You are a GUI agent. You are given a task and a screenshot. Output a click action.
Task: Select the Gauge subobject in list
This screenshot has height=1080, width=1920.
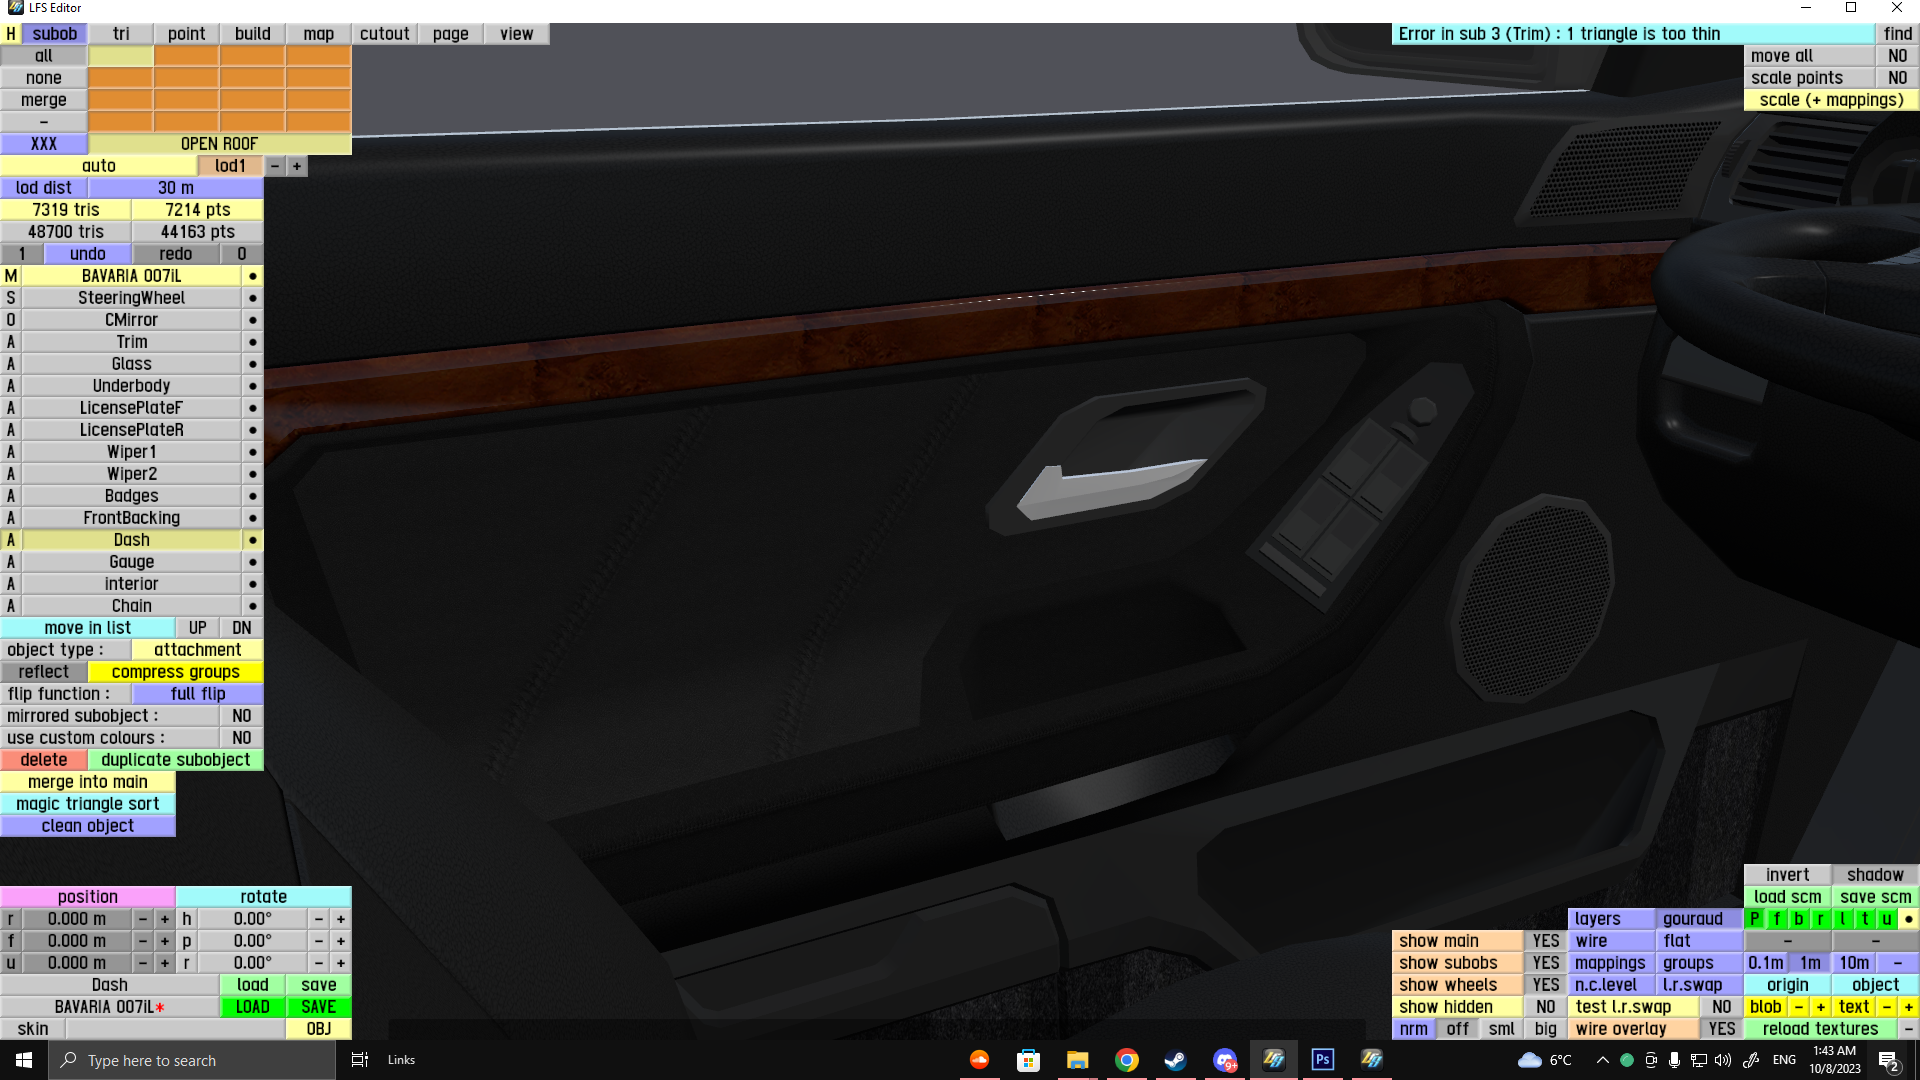(x=131, y=562)
